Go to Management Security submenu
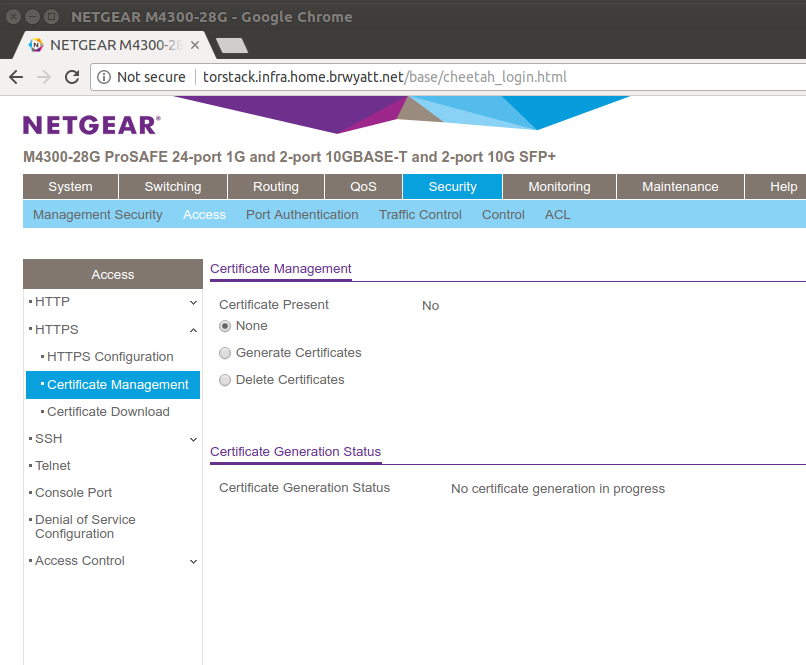The image size is (806, 665). click(98, 215)
